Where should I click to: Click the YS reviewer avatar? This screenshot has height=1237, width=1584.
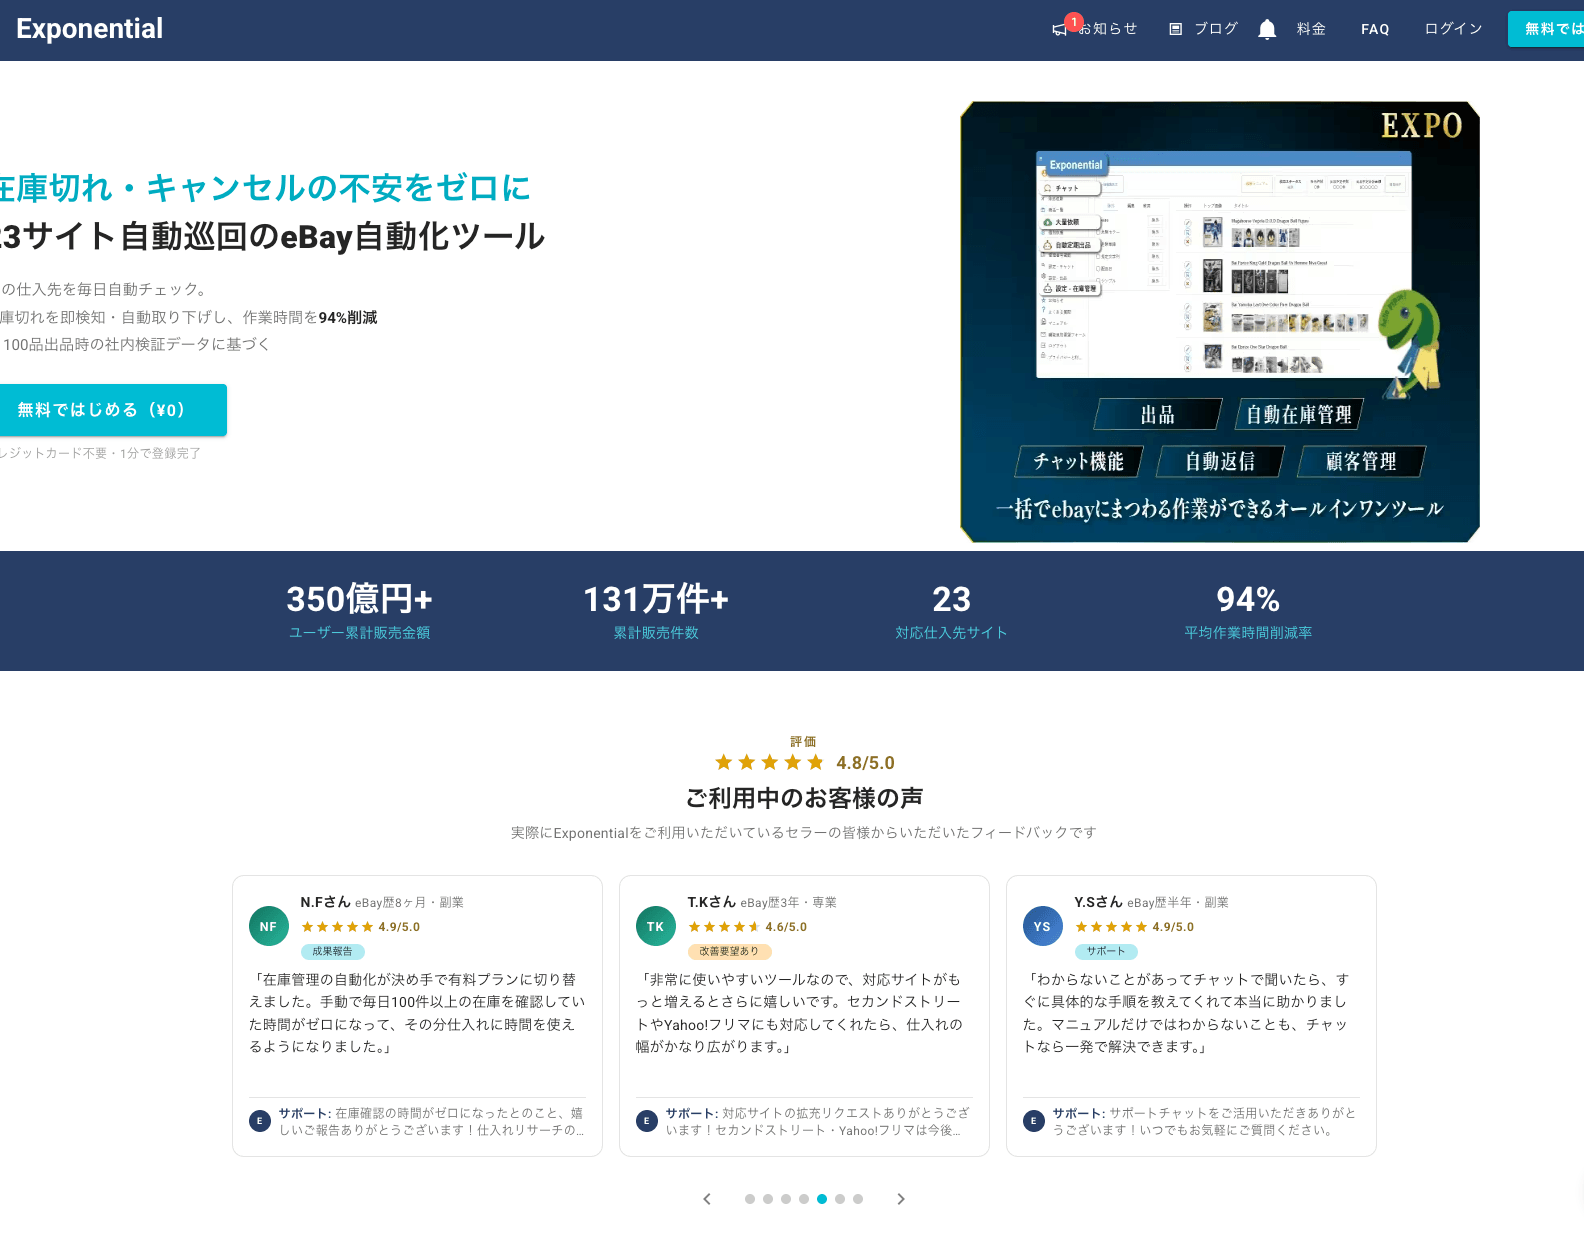pyautogui.click(x=1042, y=926)
